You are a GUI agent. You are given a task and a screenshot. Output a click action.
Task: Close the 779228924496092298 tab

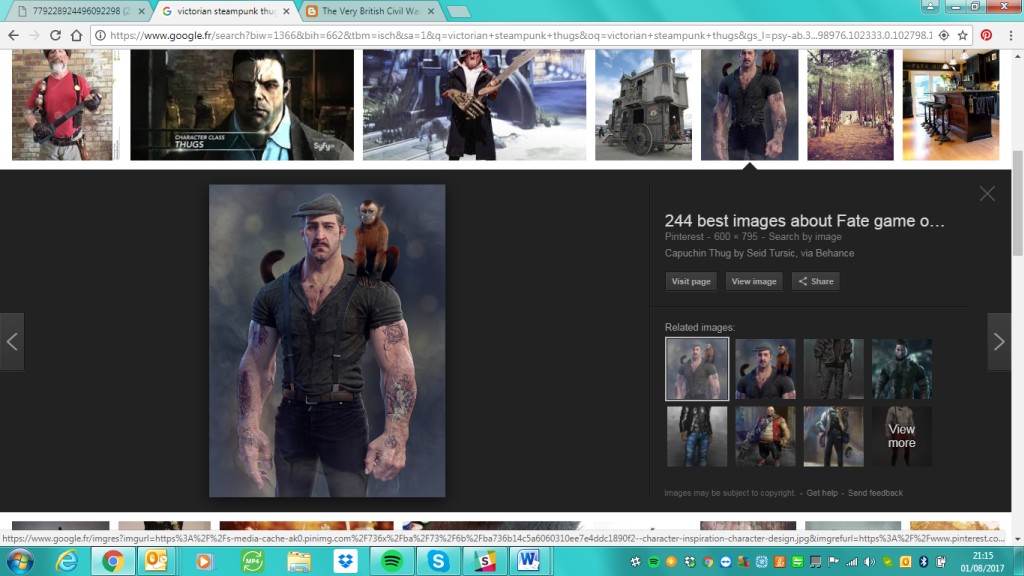pyautogui.click(x=142, y=11)
